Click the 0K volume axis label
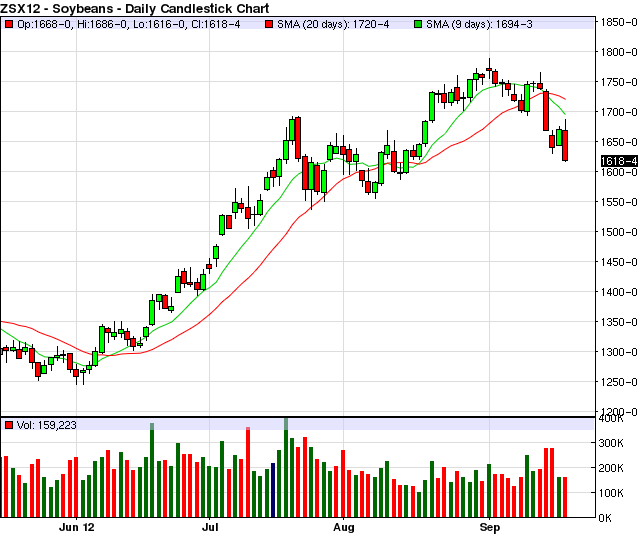The image size is (640, 536). [x=605, y=518]
